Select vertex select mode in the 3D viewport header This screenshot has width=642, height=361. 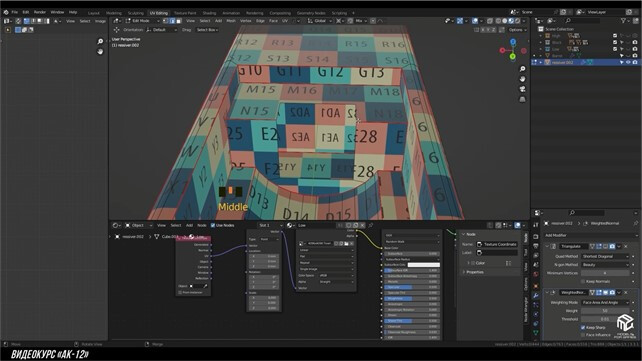tap(166, 20)
